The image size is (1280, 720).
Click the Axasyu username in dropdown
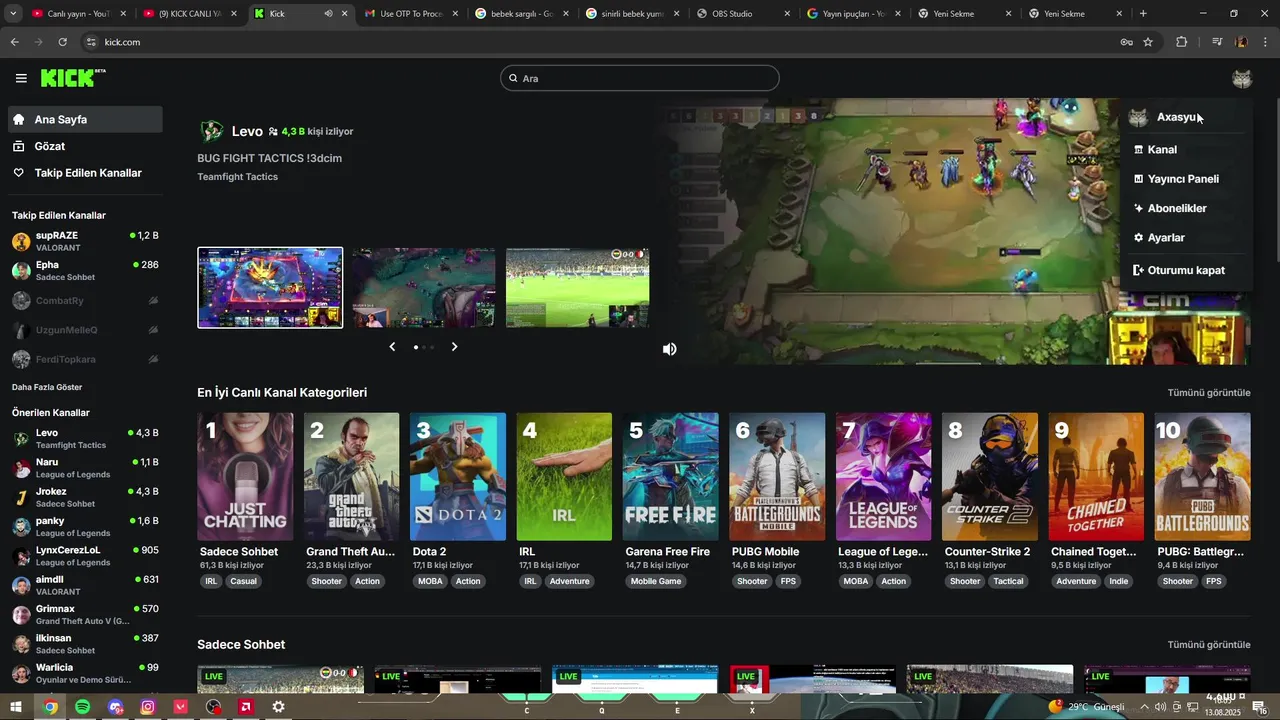point(1177,117)
